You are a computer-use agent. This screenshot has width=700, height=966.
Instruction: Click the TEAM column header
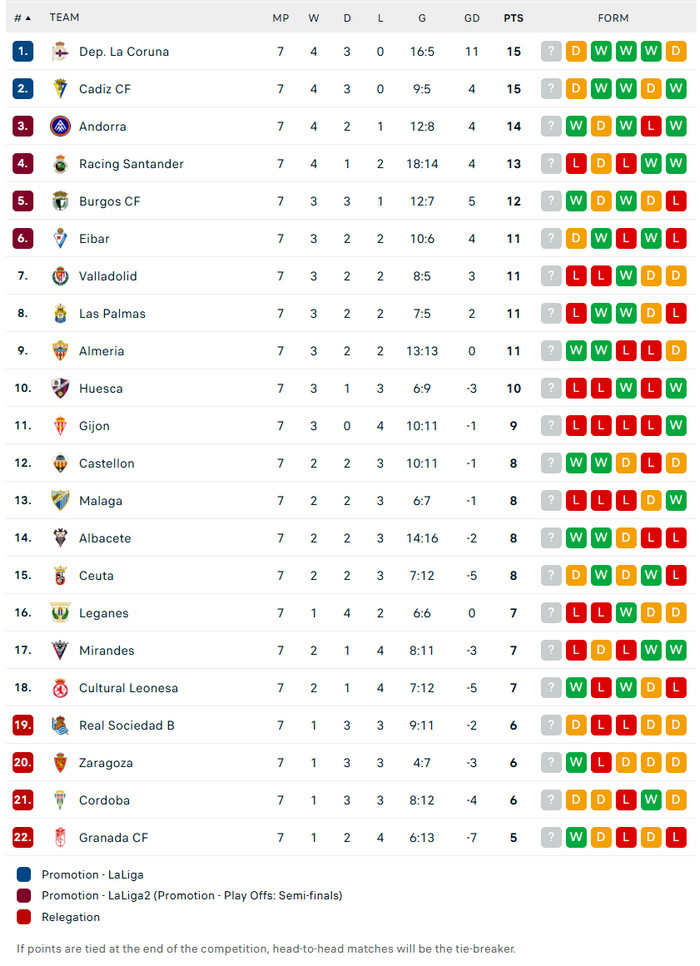(x=64, y=18)
